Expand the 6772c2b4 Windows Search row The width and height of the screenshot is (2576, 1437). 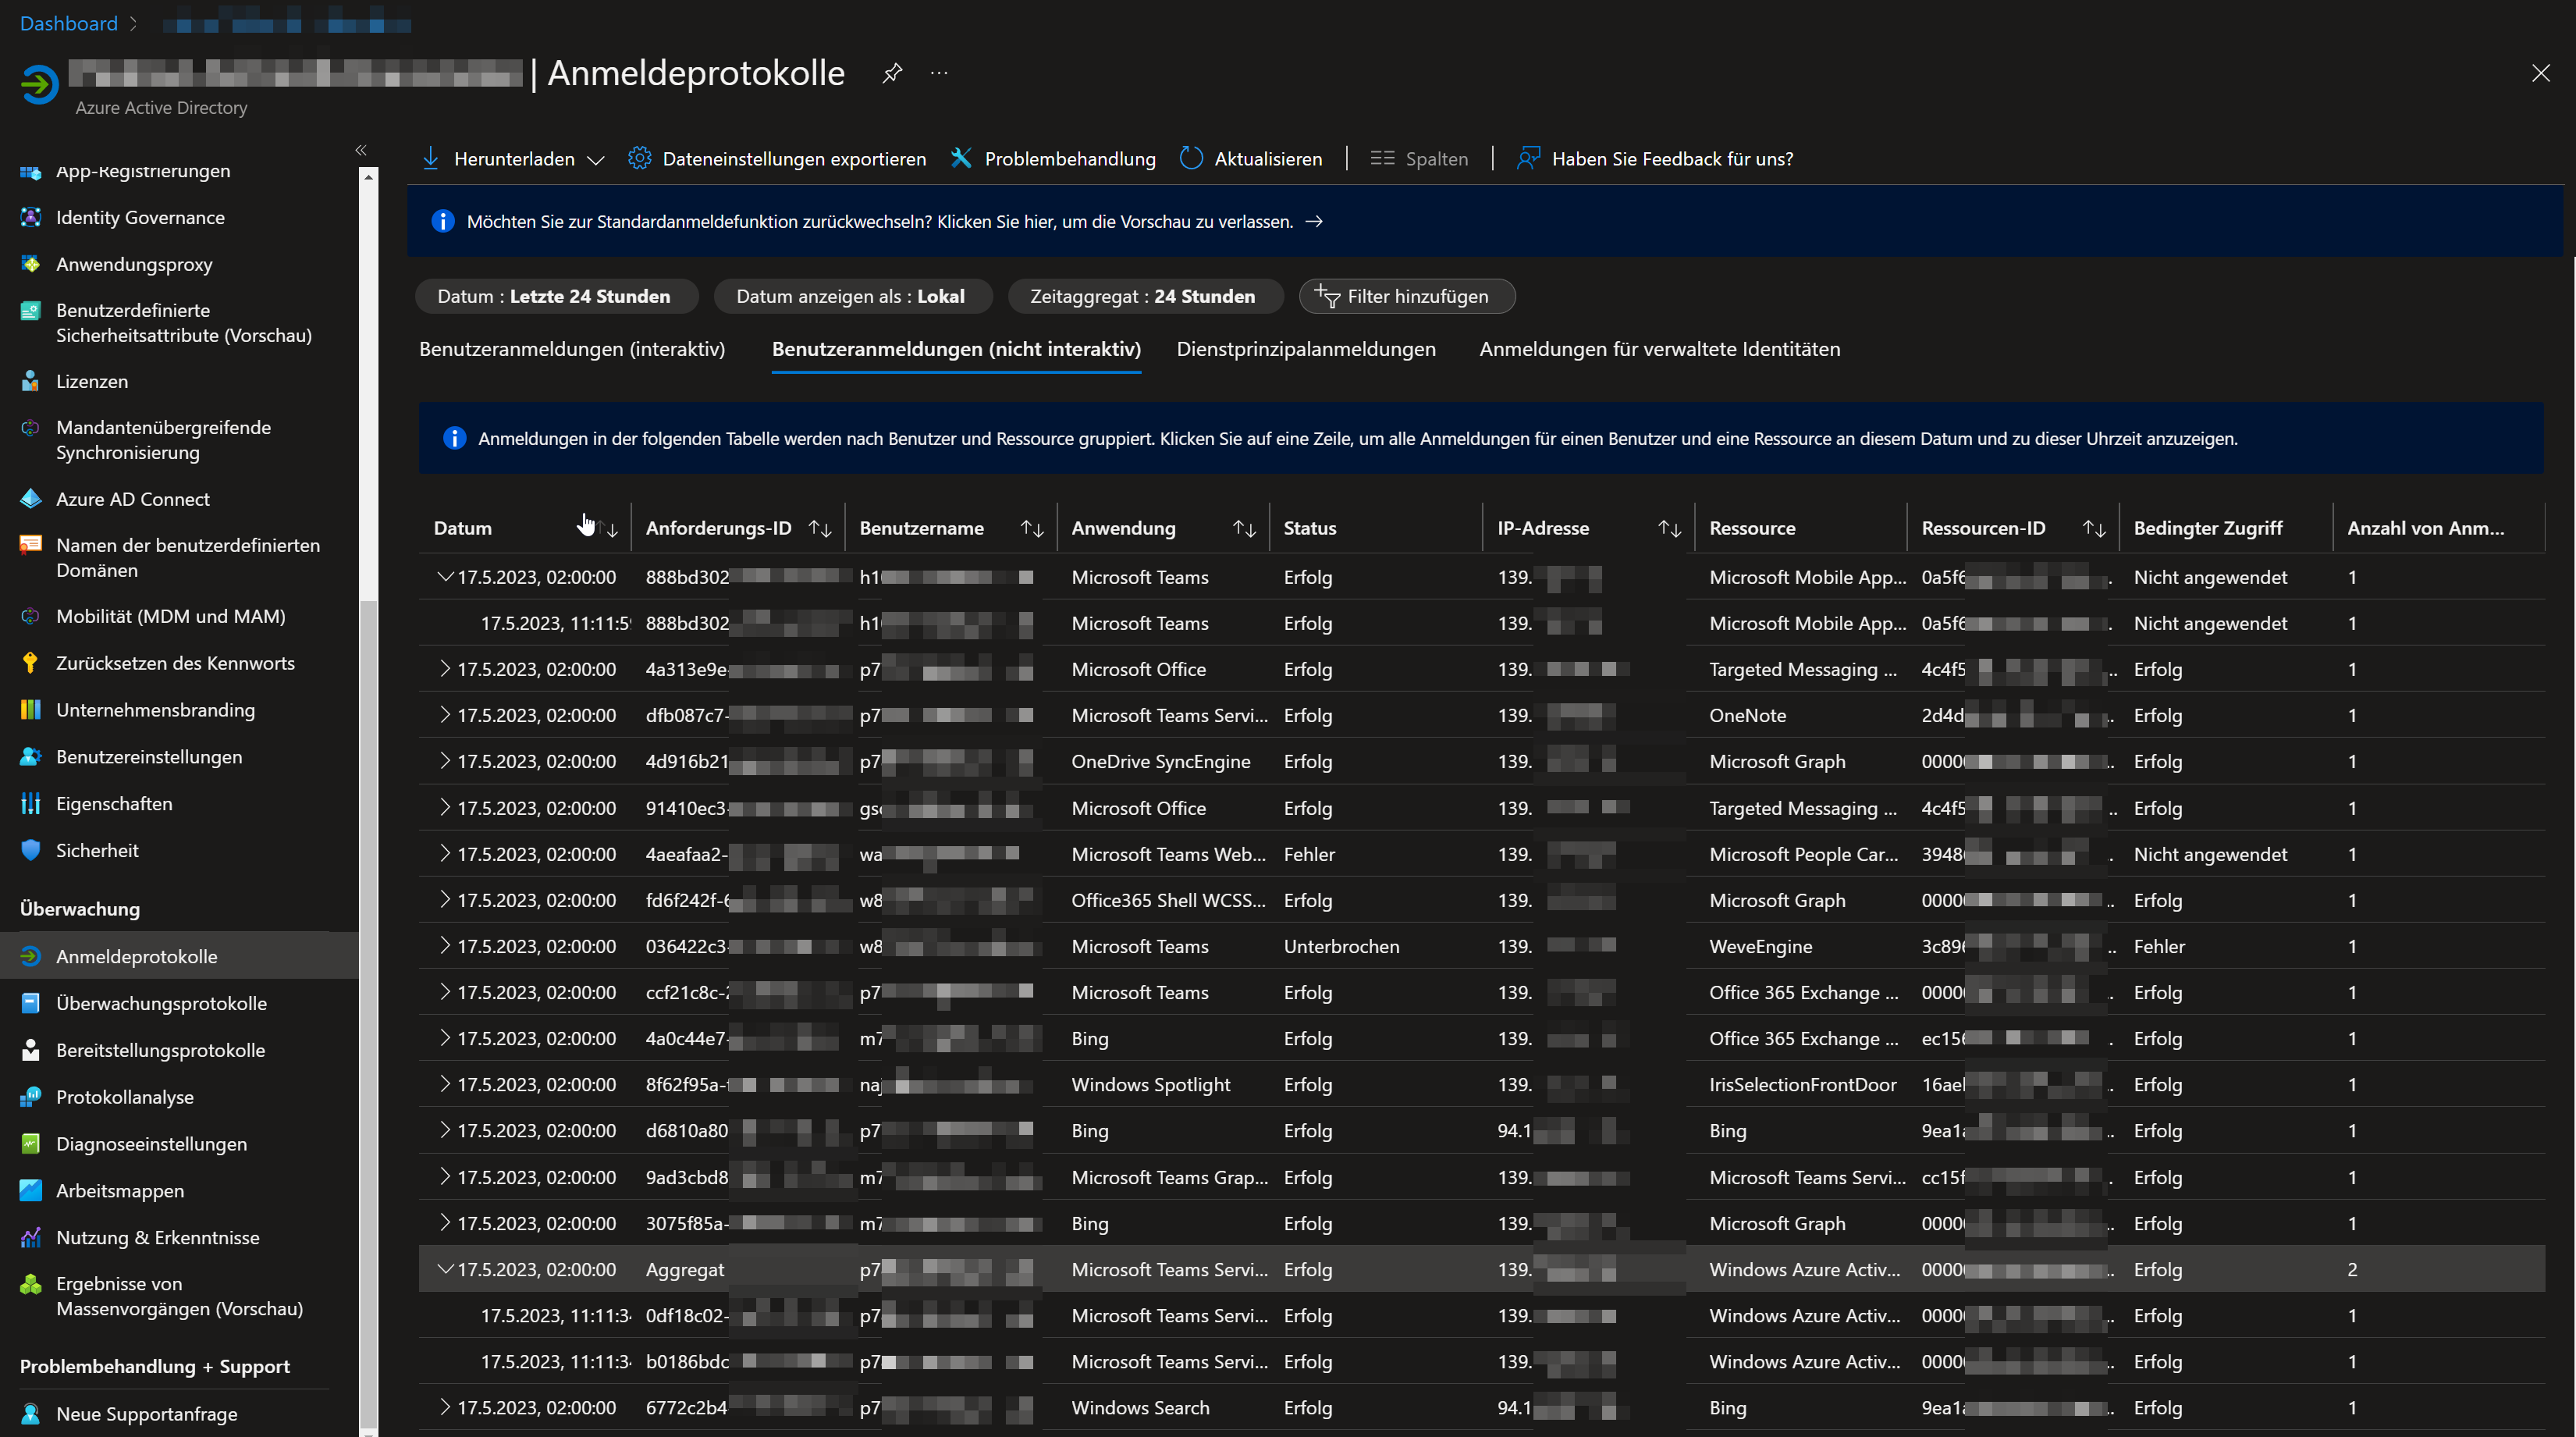pos(445,1407)
